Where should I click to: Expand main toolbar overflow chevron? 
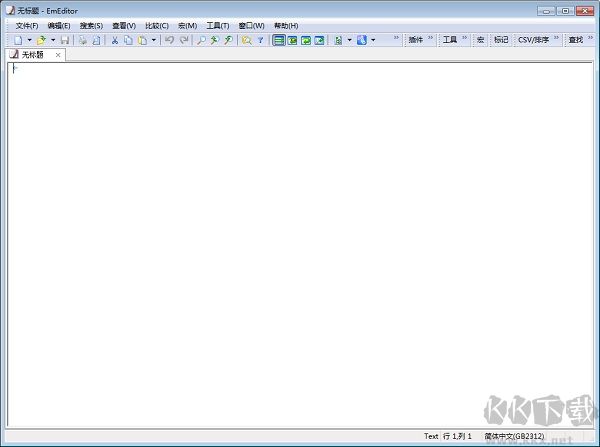click(396, 38)
